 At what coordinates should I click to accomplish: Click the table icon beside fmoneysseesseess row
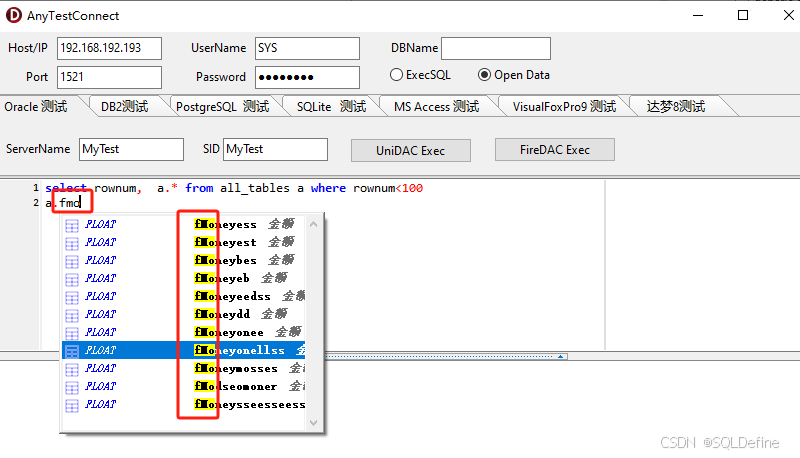[72, 405]
